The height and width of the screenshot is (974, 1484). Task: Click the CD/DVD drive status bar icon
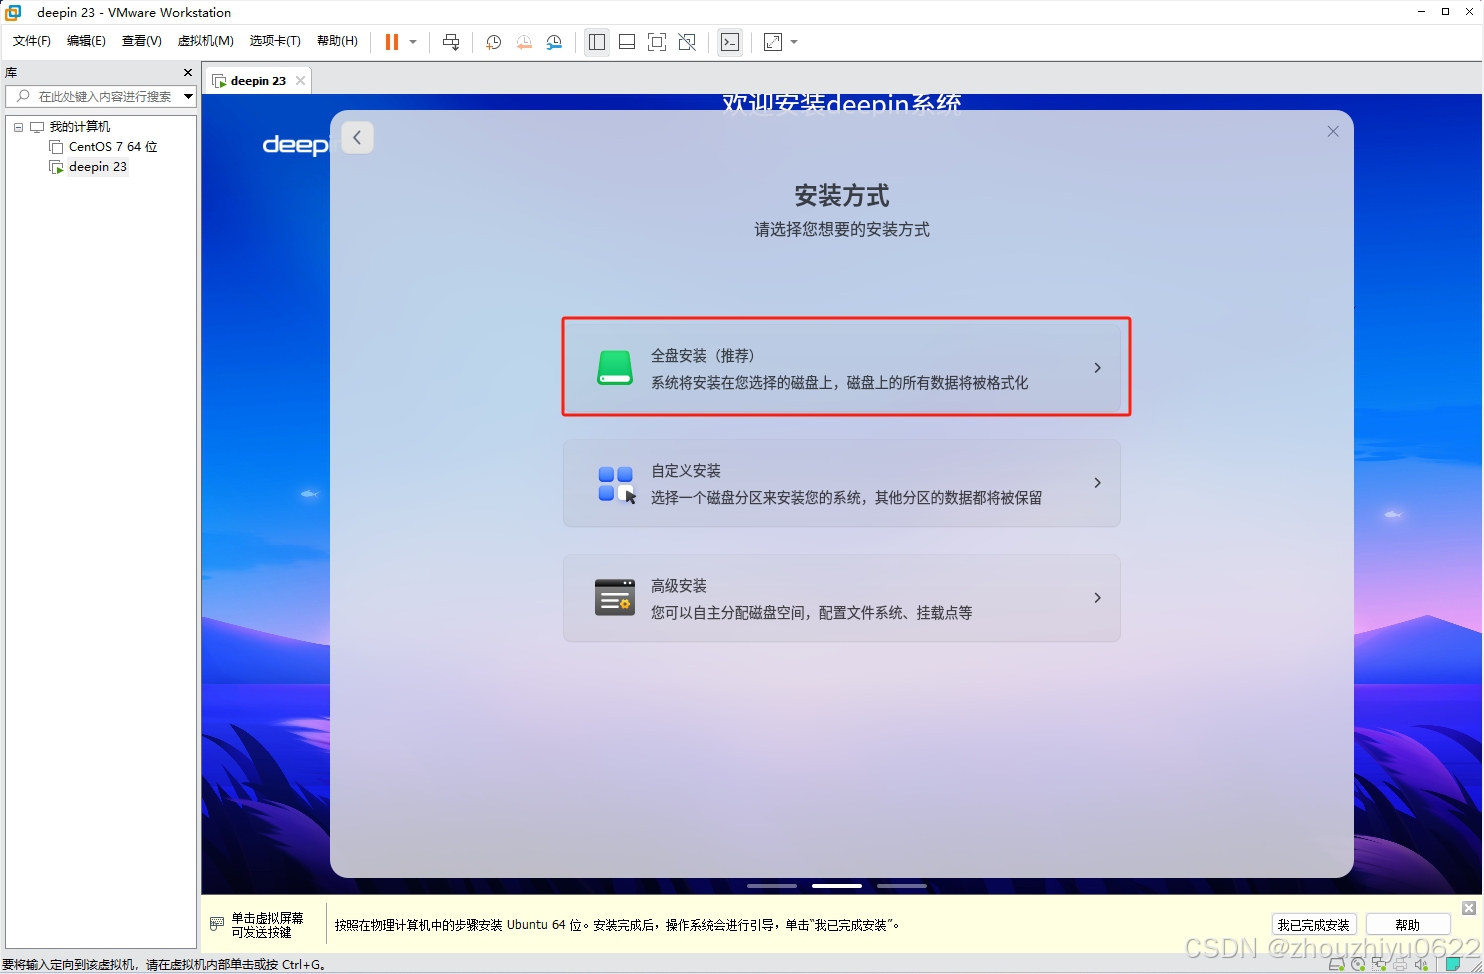pos(1358,965)
